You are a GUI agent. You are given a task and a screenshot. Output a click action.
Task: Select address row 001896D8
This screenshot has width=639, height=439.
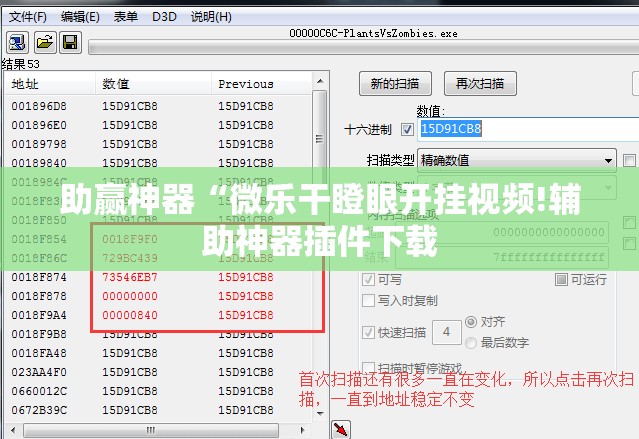point(158,106)
